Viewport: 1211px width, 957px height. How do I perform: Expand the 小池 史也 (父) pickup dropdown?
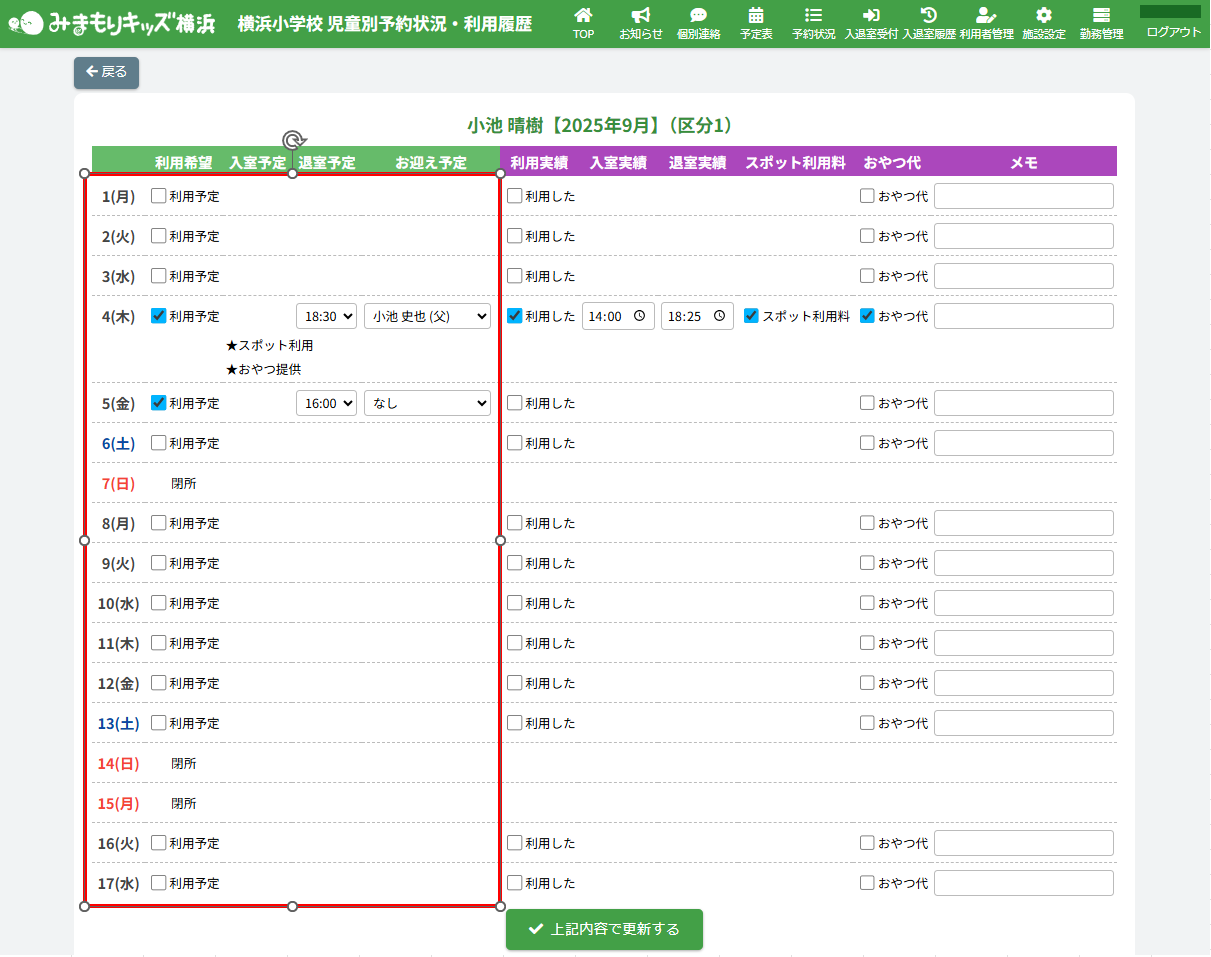[427, 316]
